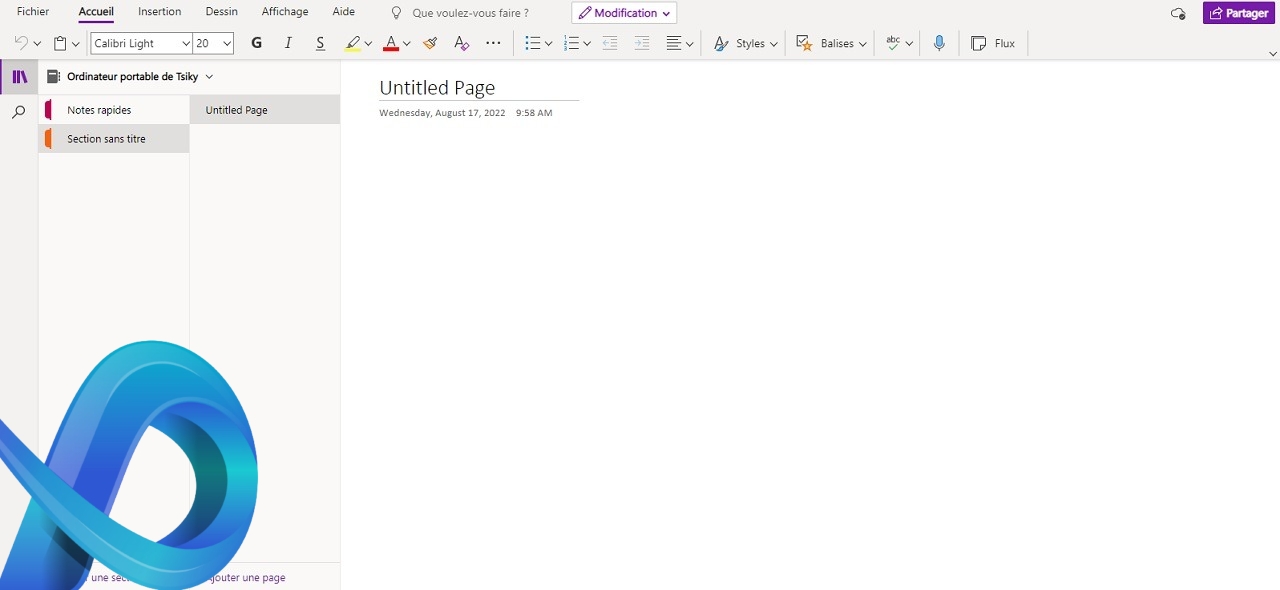1280x590 pixels.
Task: Switch to the Insertion tab
Action: (x=160, y=12)
